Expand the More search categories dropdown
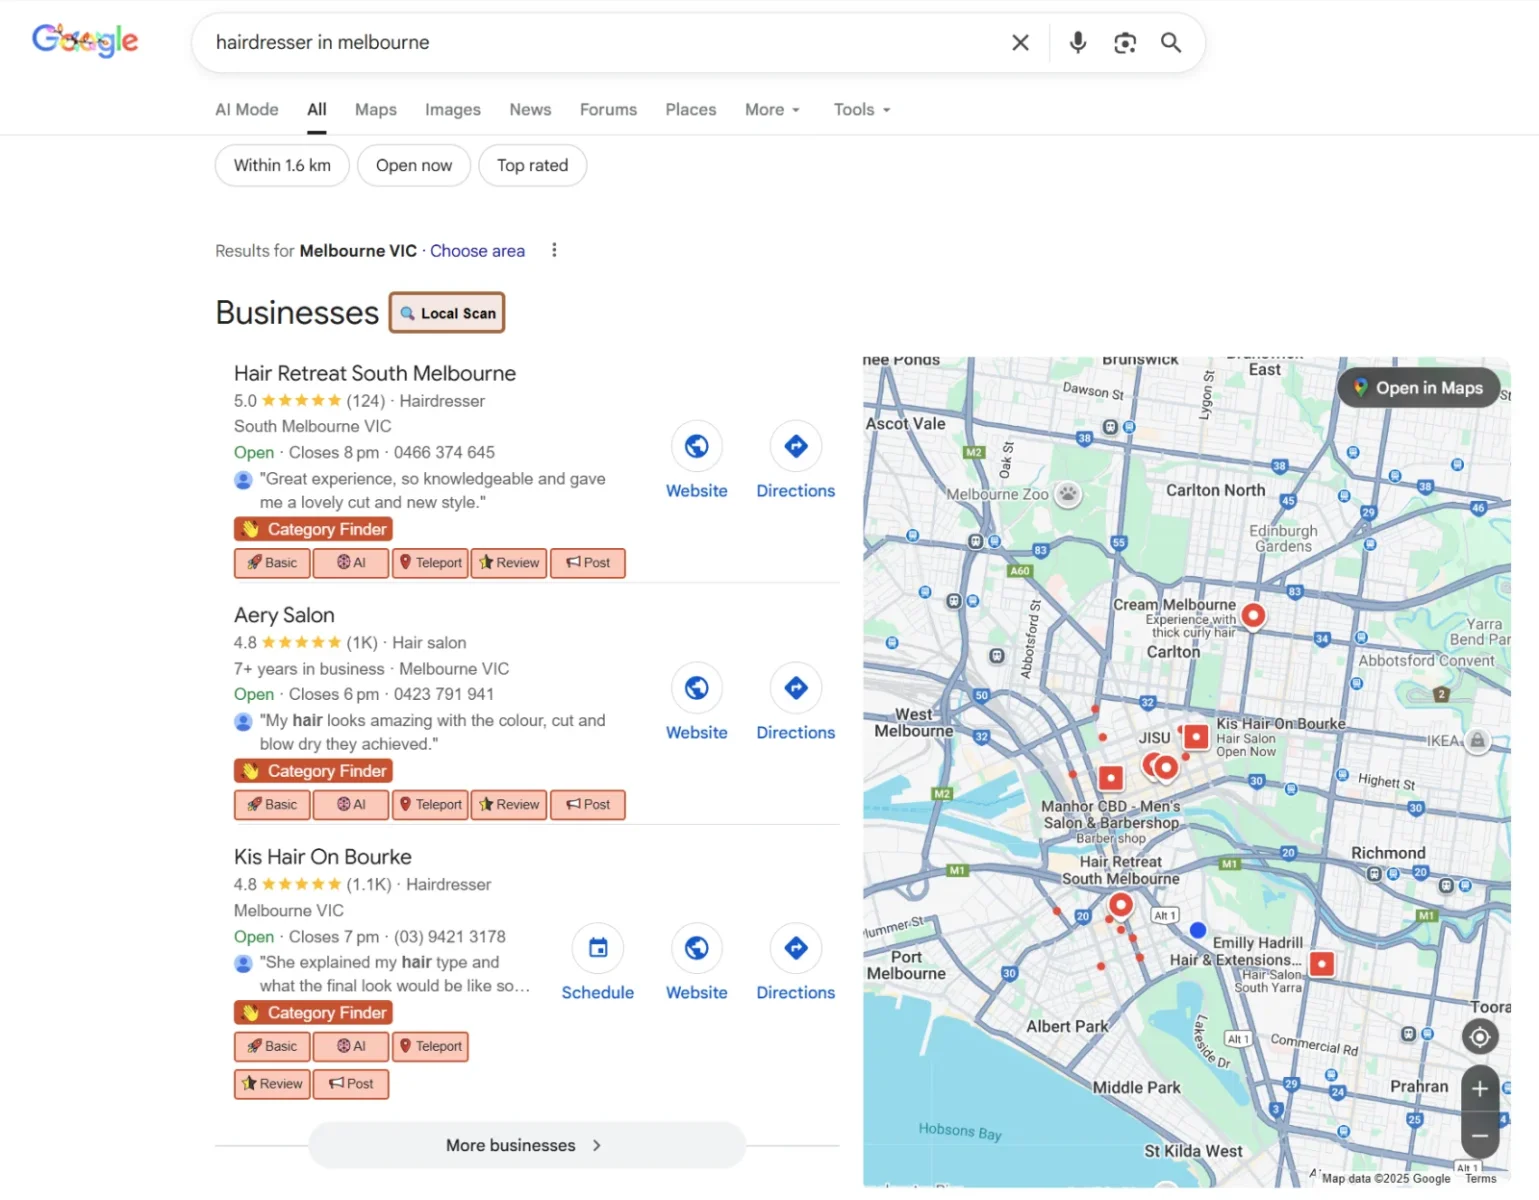The width and height of the screenshot is (1539, 1200). (771, 110)
